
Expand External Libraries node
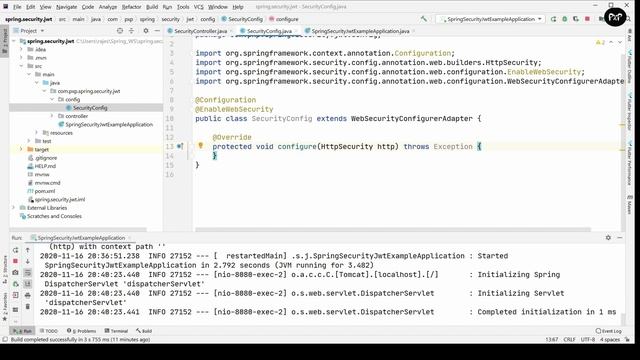14,208
